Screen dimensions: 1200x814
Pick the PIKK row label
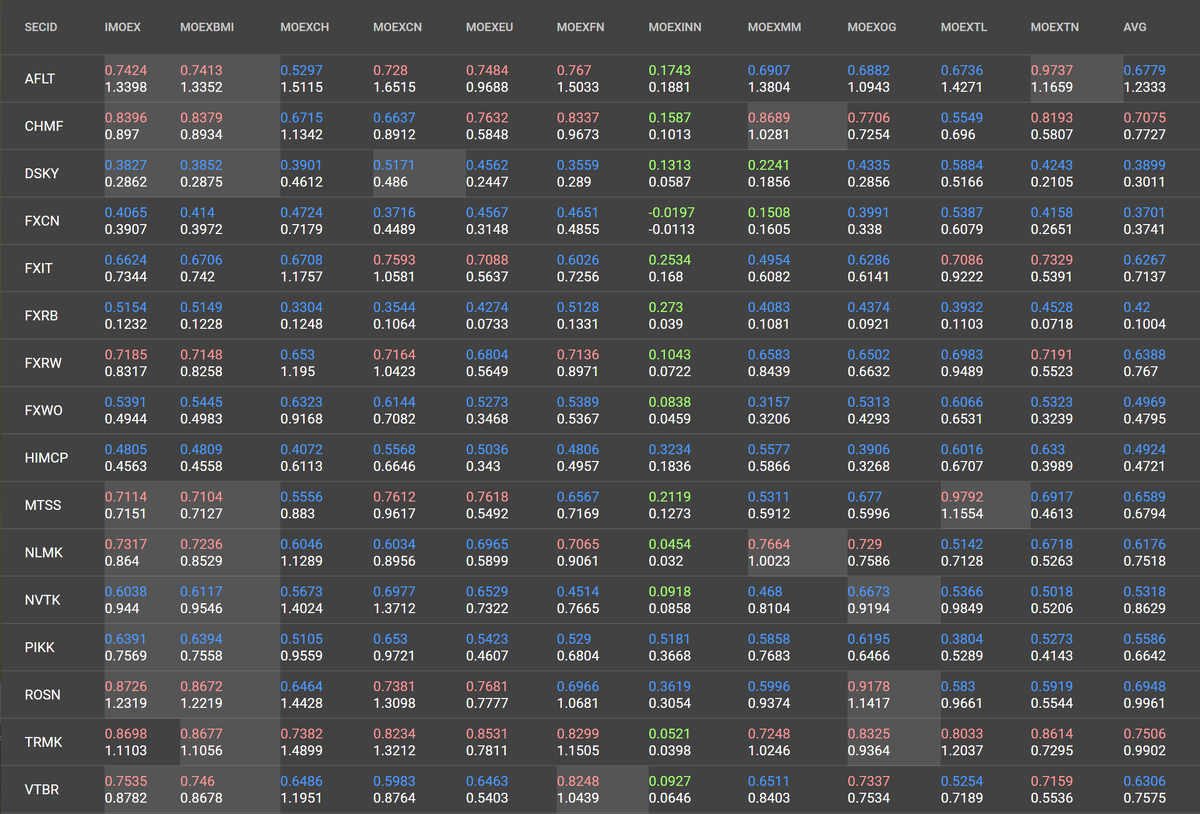(40, 647)
